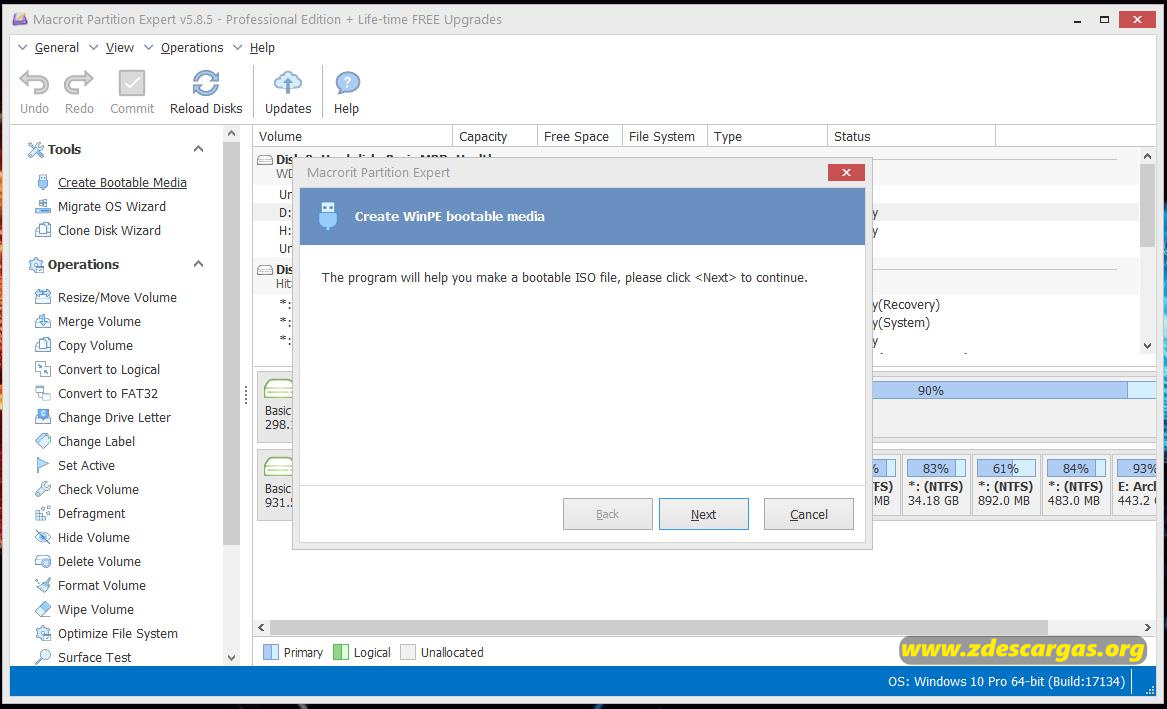Click the Clone Disk Wizard icon
Image resolution: width=1167 pixels, height=709 pixels.
(x=43, y=230)
